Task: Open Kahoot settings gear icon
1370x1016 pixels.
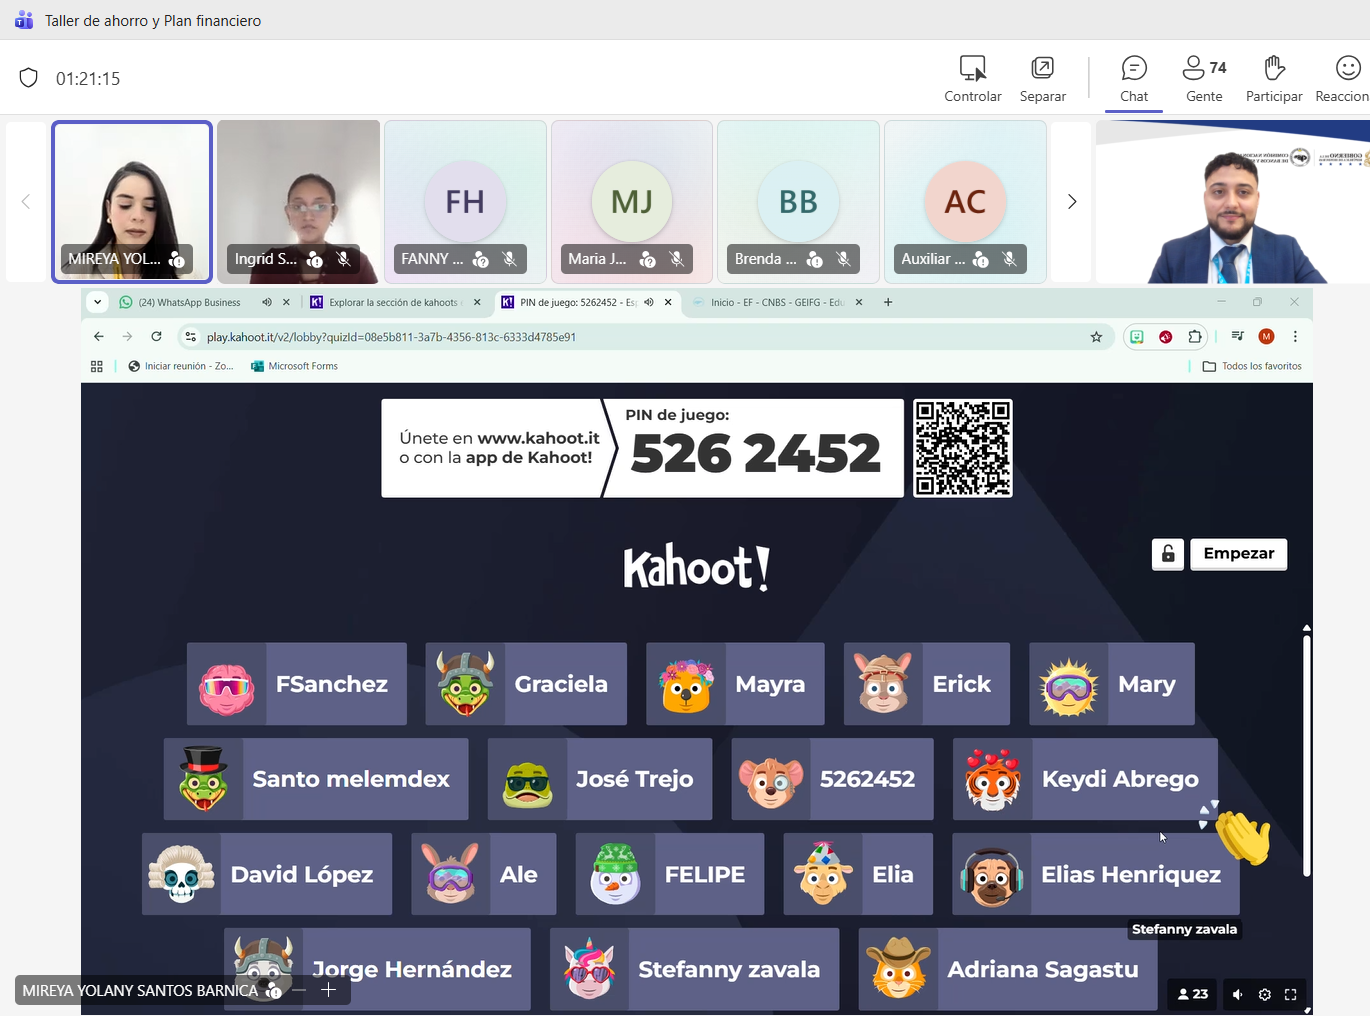Action: point(1264,994)
